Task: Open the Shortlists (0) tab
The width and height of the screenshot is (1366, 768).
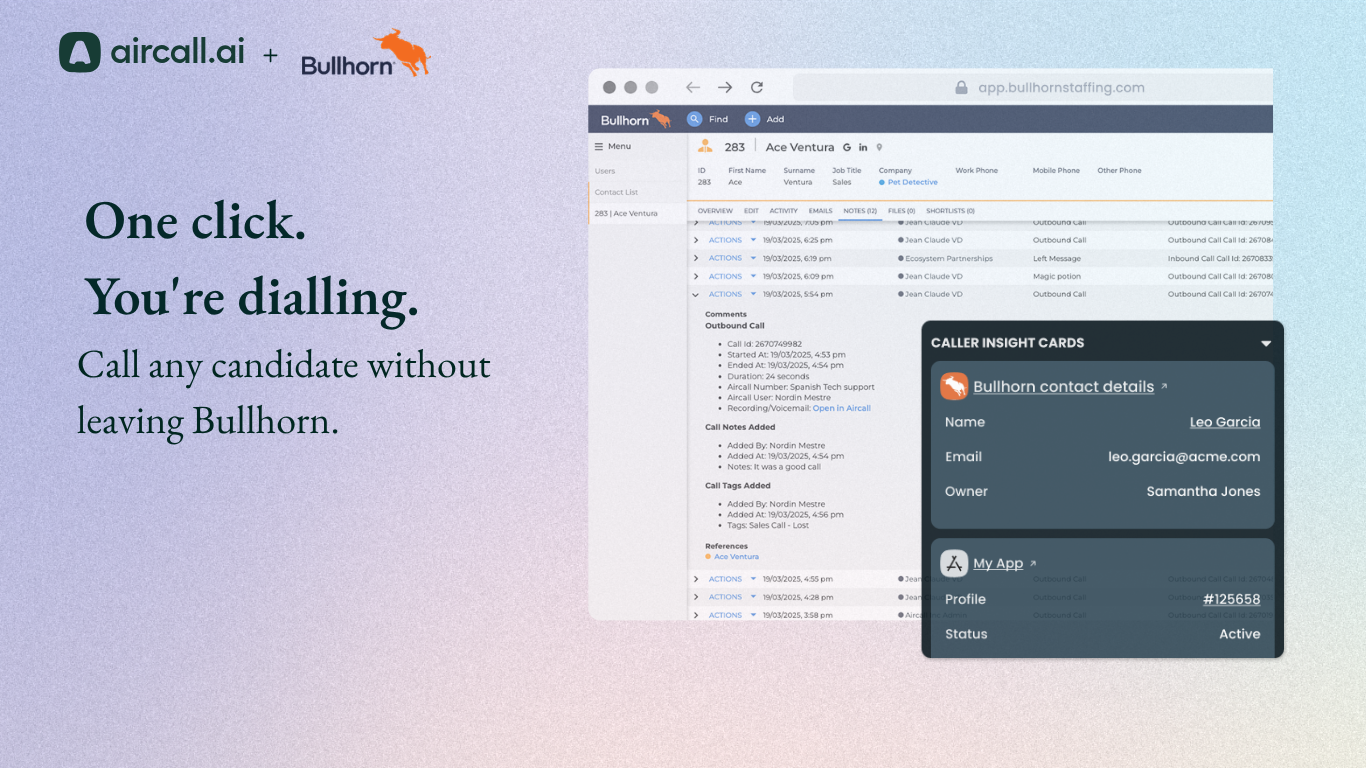Action: point(950,211)
